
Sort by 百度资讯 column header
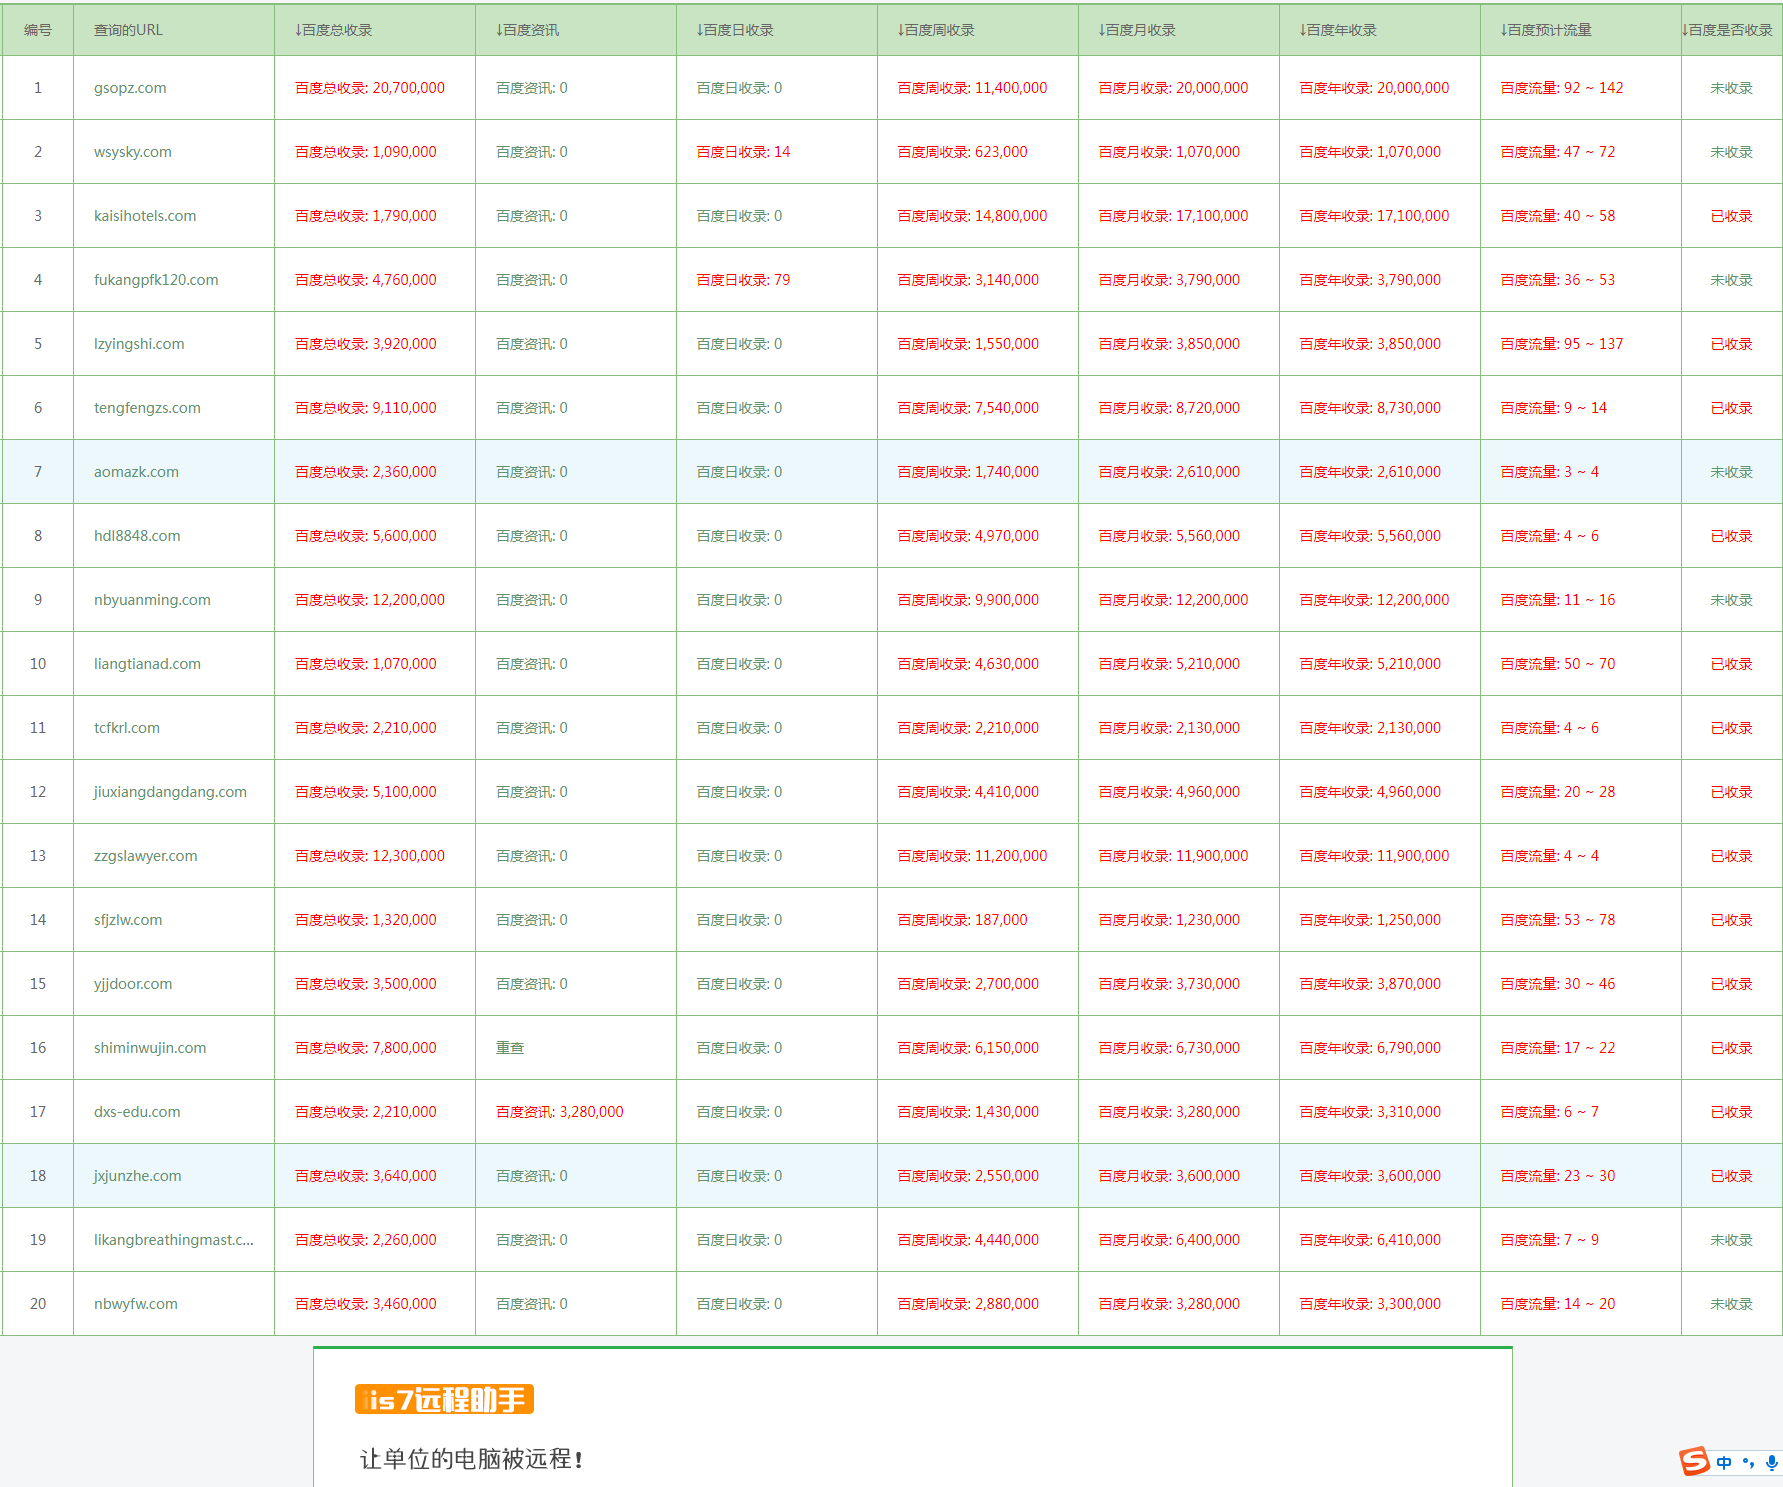coord(527,30)
